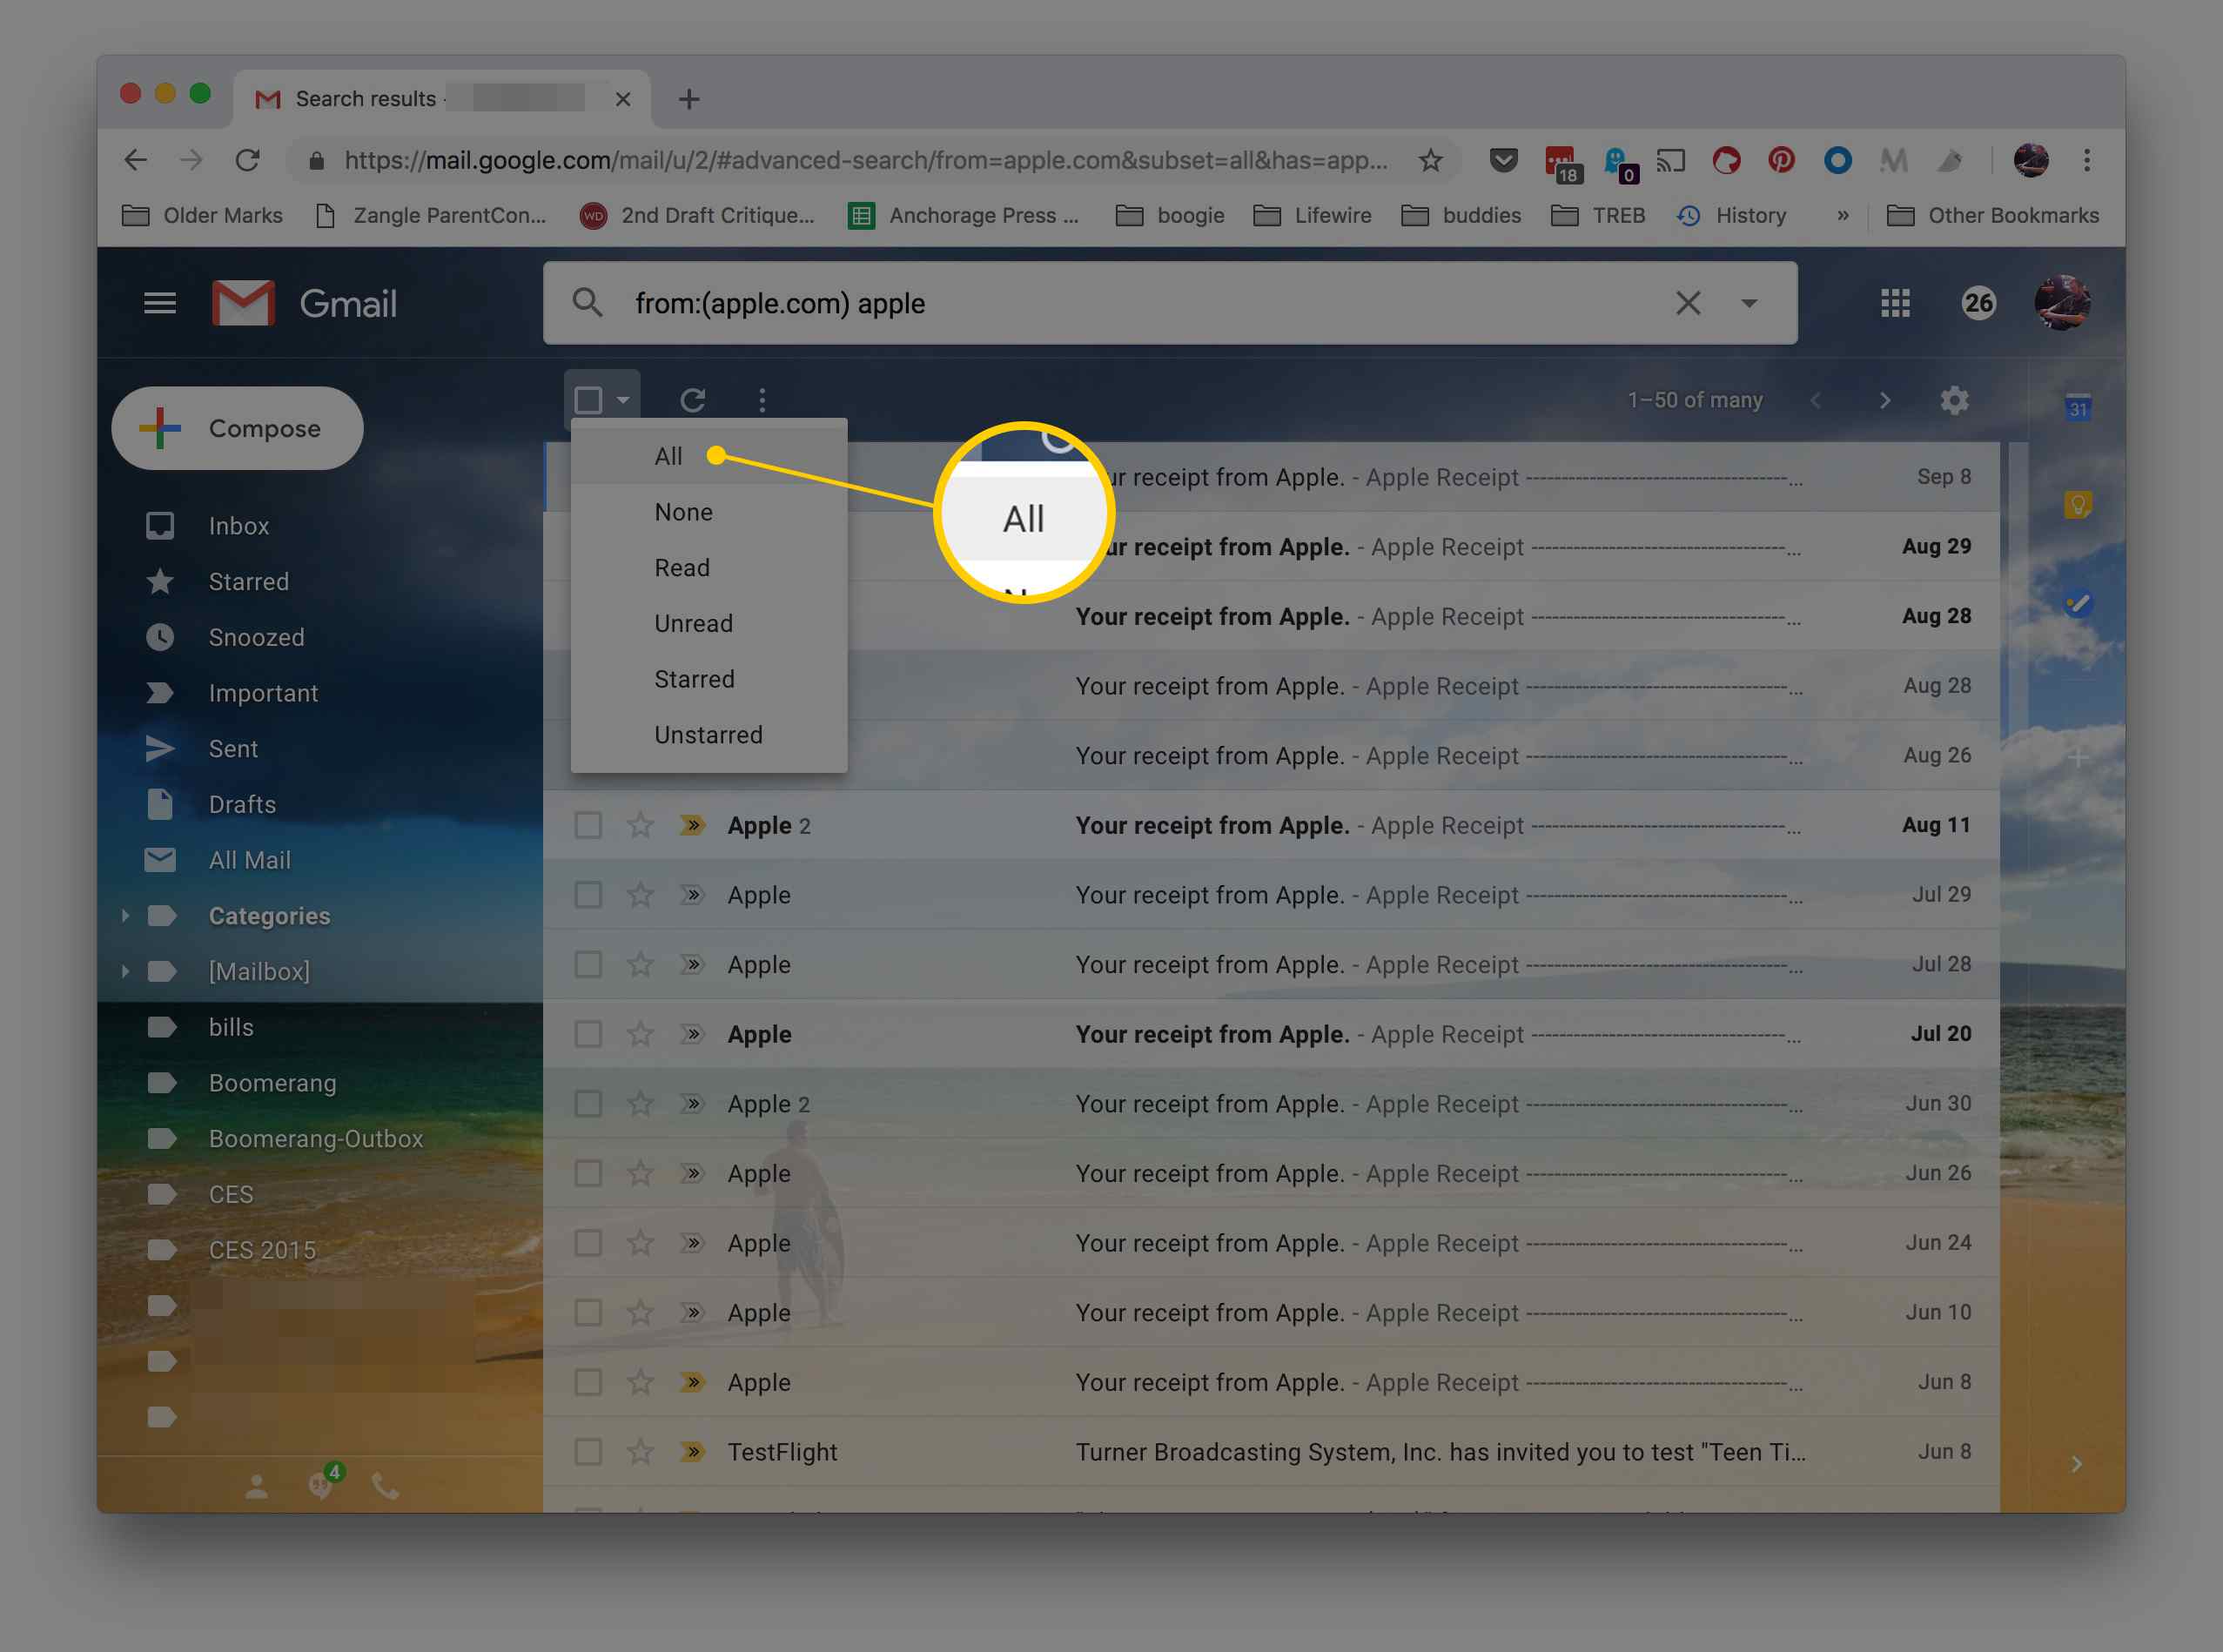Image resolution: width=2223 pixels, height=1652 pixels.
Task: Expand the [Mailbox] label
Action: [x=125, y=971]
